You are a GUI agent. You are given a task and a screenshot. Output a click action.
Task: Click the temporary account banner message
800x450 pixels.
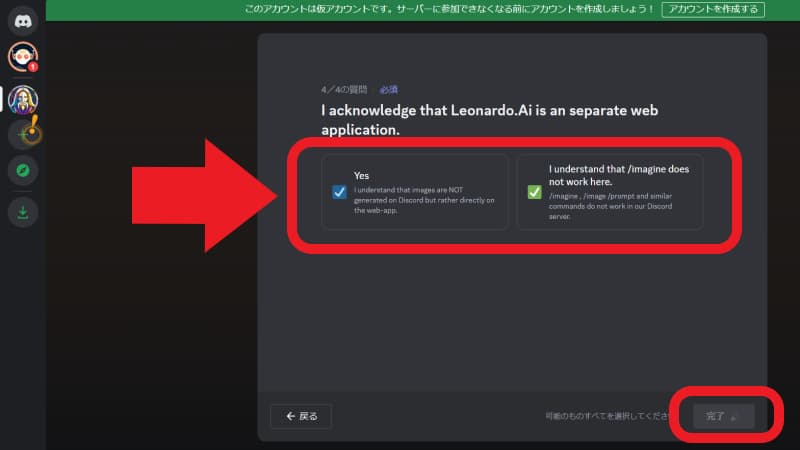click(x=449, y=9)
